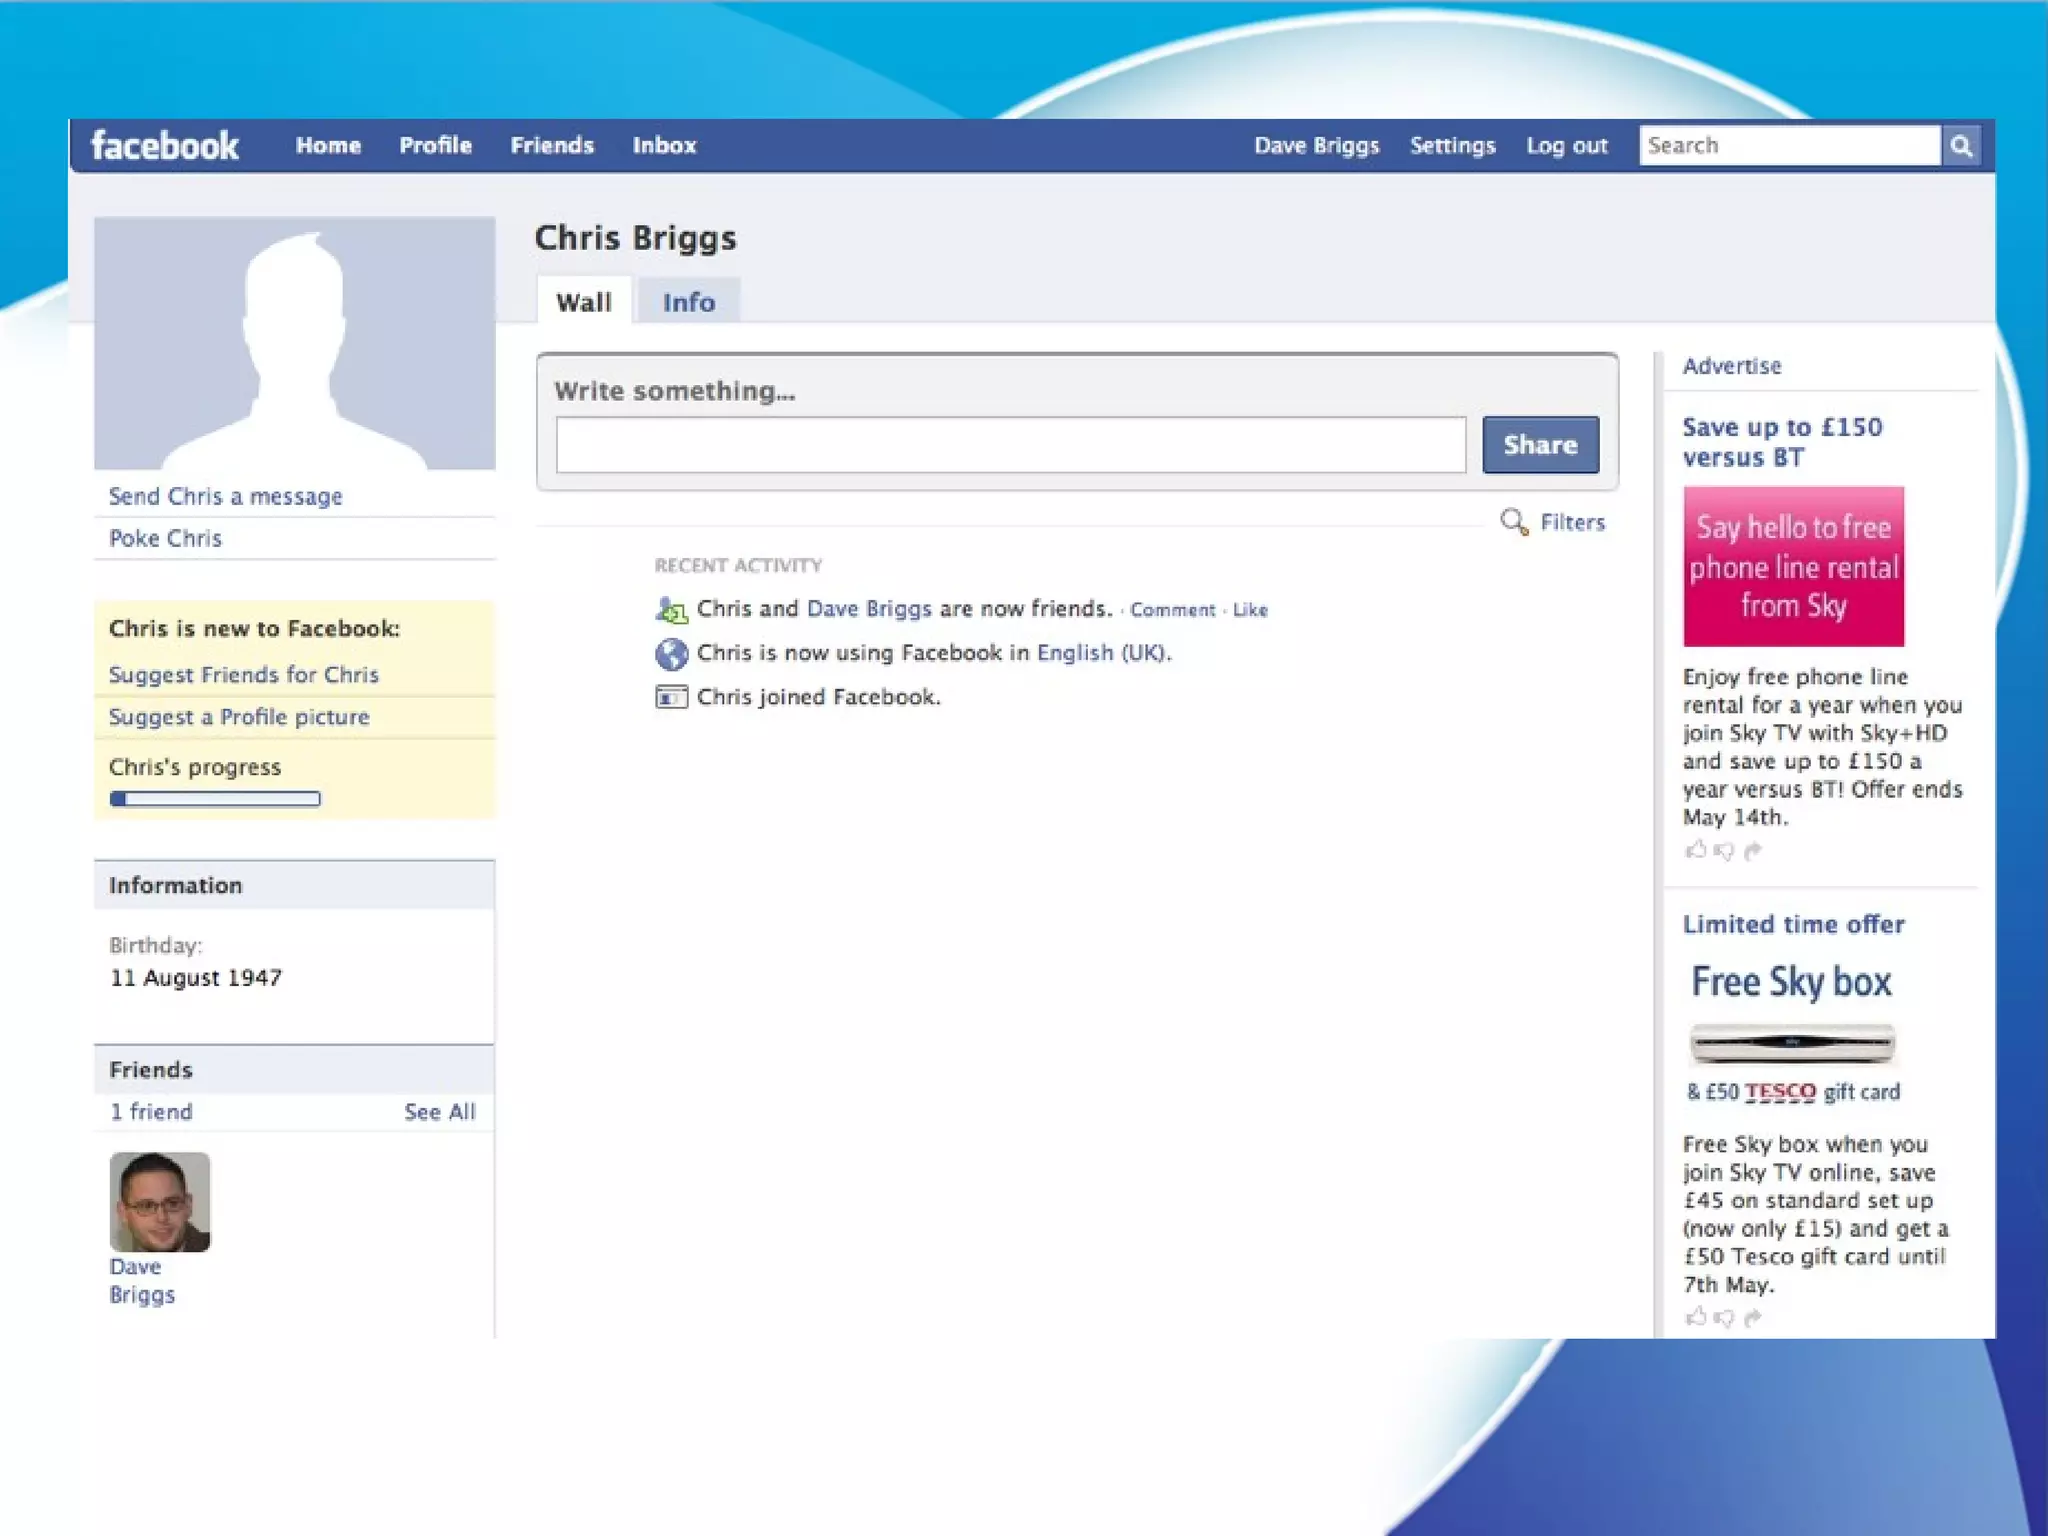Select the Wall tab
Image resolution: width=2048 pixels, height=1536 pixels.
(x=584, y=302)
